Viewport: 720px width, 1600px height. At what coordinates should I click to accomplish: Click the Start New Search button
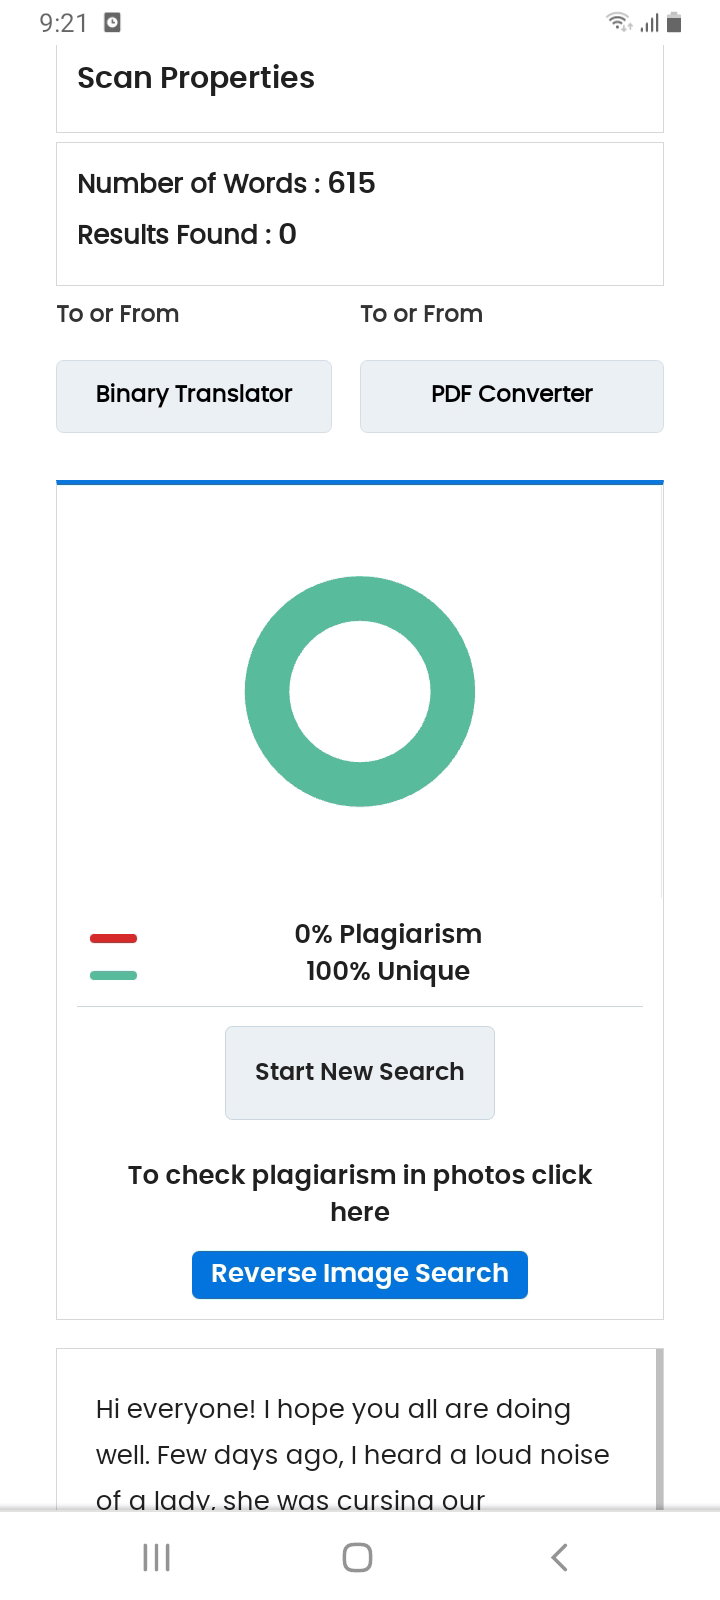tap(360, 1072)
